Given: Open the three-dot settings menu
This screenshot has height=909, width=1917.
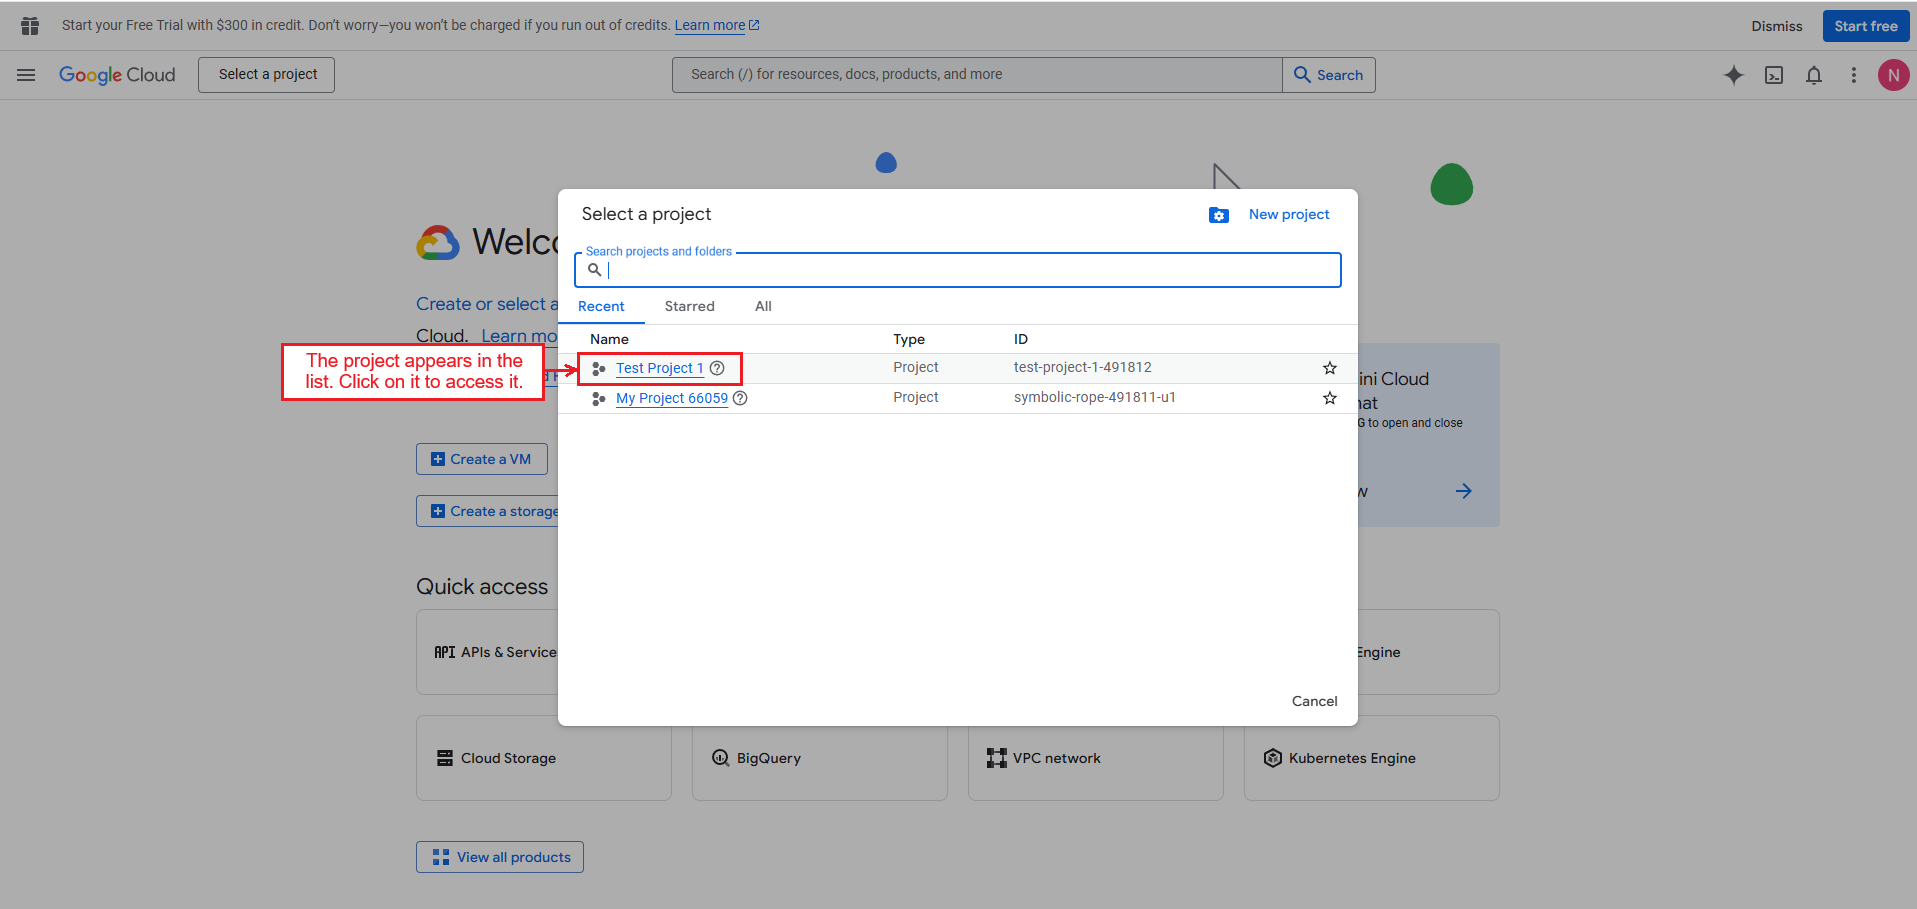Looking at the screenshot, I should (x=1853, y=75).
